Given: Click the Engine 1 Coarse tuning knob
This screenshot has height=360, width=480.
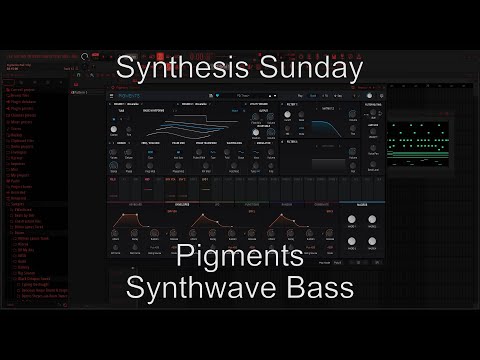Looking at the screenshot, I should [114, 129].
